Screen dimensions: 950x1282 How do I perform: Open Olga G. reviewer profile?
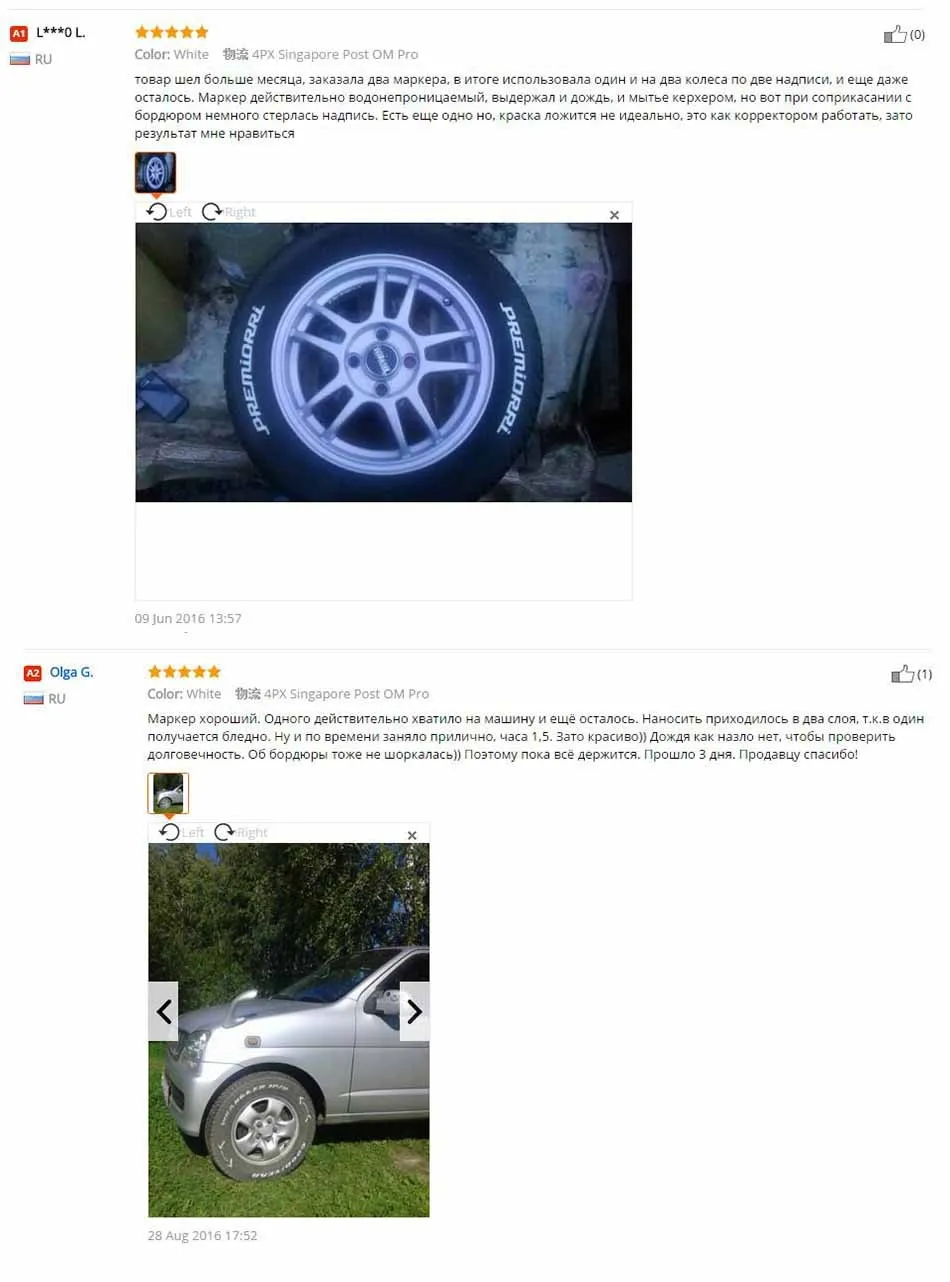pos(71,672)
